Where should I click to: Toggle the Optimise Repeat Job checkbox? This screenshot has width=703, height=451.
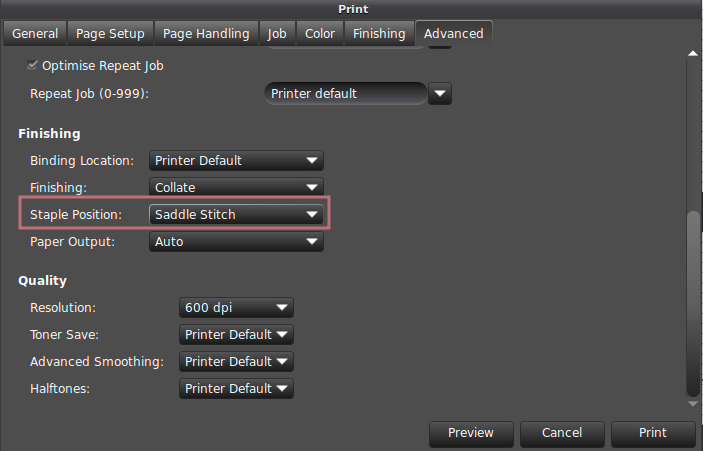coord(30,65)
